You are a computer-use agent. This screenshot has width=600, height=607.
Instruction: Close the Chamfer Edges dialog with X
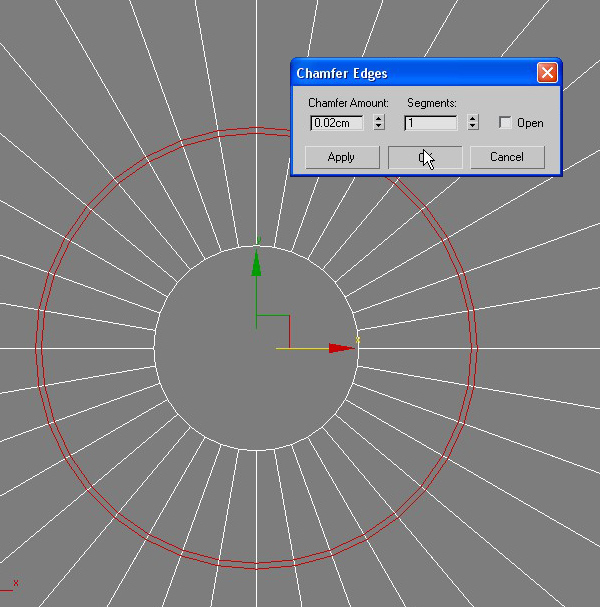547,73
